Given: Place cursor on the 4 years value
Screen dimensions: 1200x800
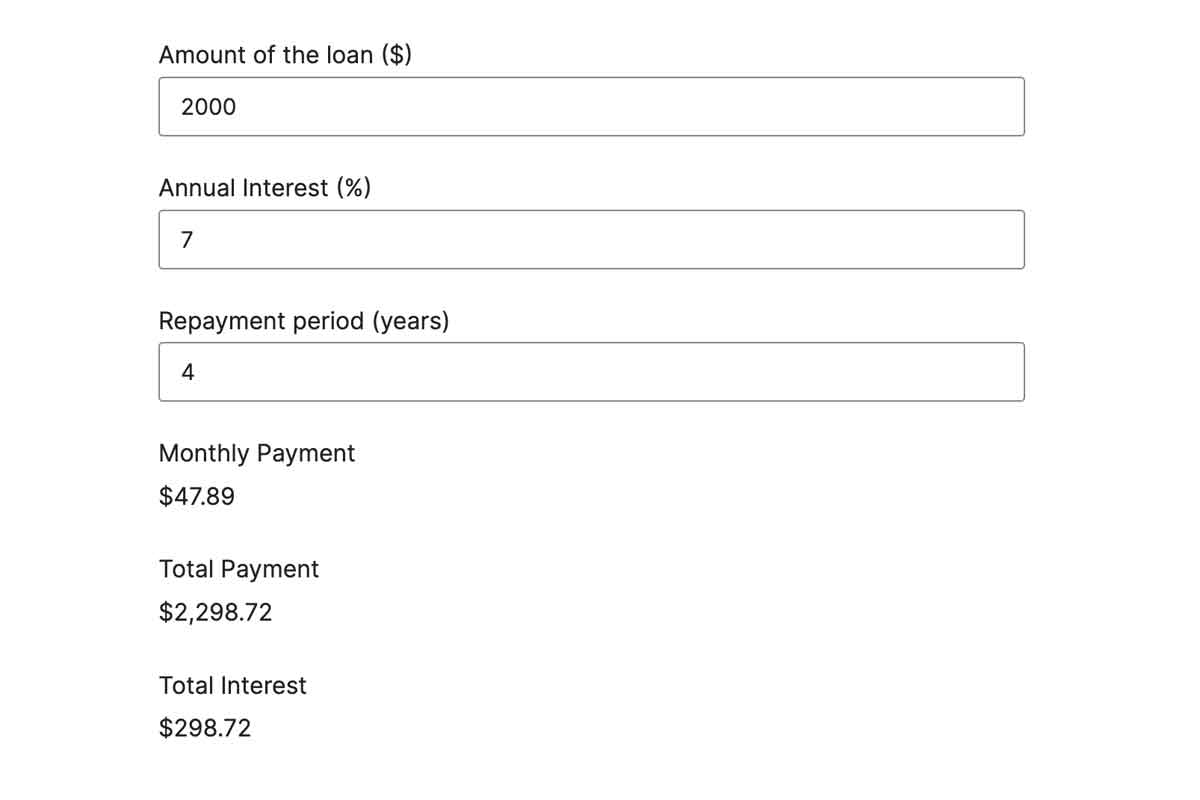Looking at the screenshot, I should [188, 372].
